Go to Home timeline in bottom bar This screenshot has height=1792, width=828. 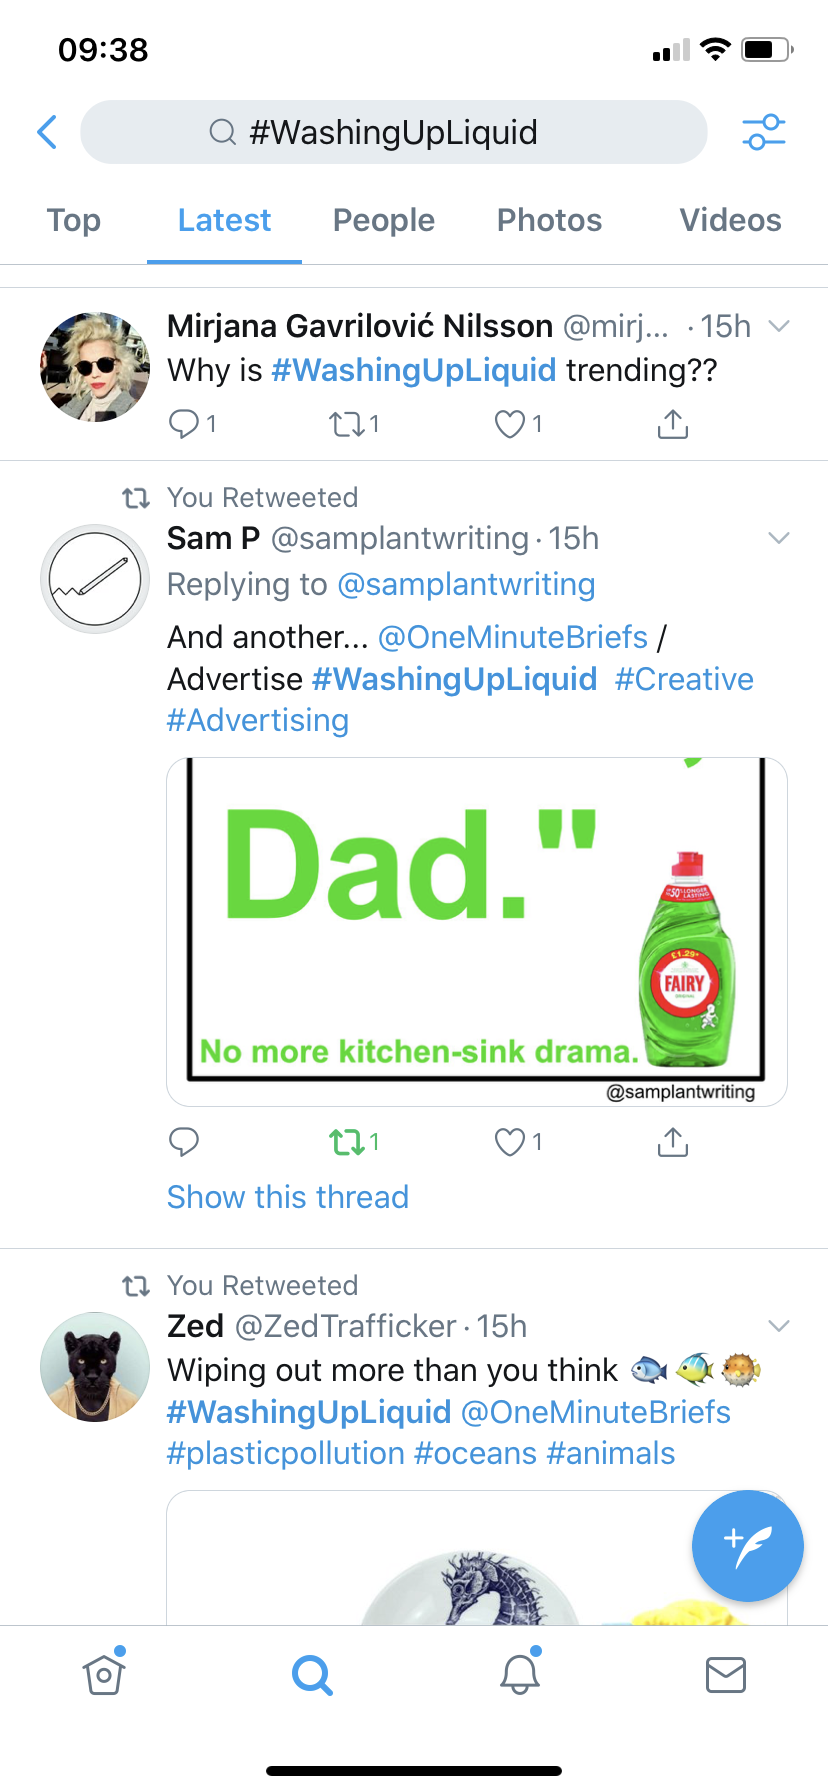point(104,1674)
